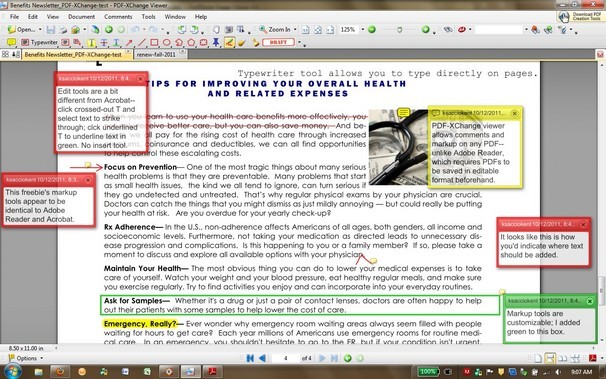Click the Adobe PDF taskbar icon

tap(212, 371)
